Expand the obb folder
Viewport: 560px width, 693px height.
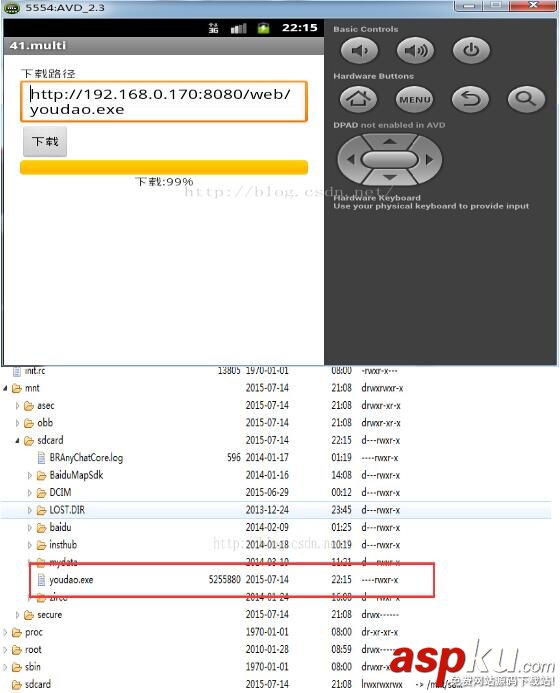click(17, 423)
